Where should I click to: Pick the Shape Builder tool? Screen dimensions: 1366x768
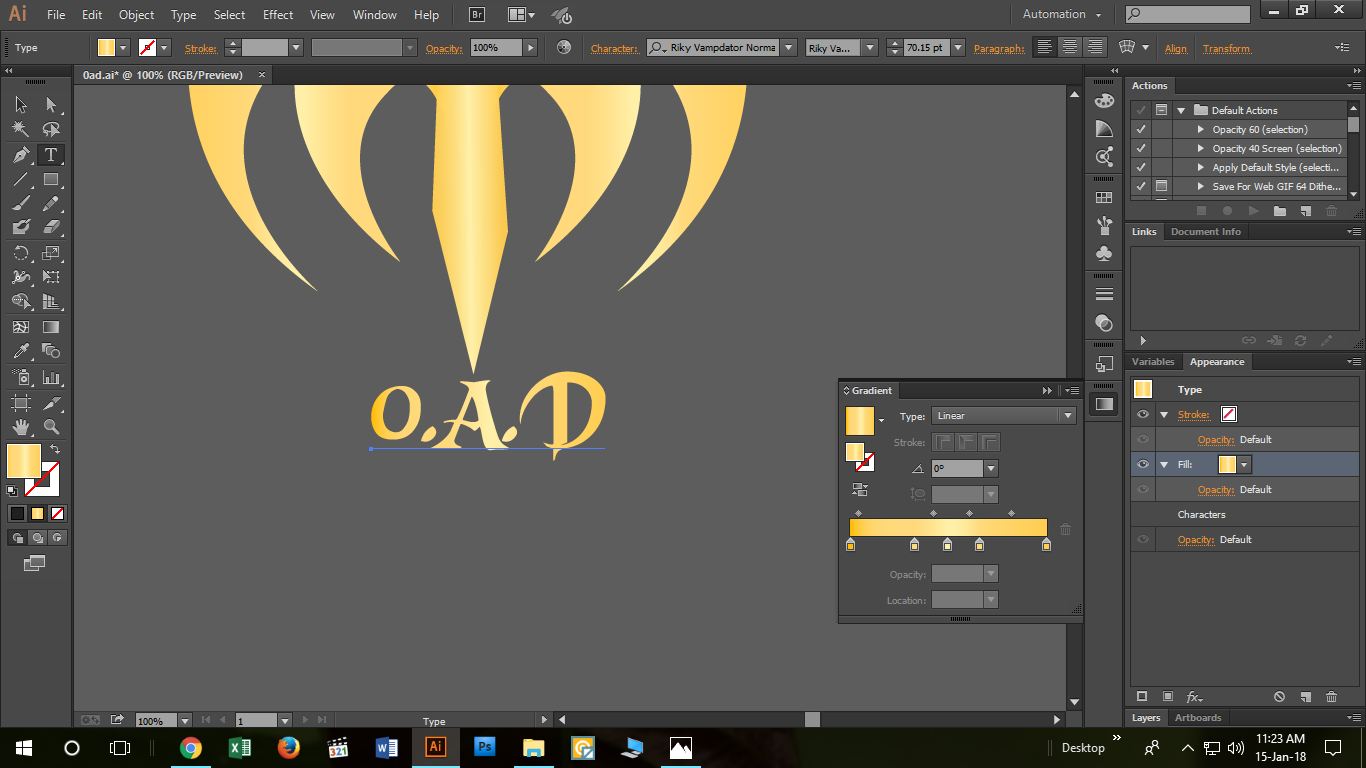point(21,302)
